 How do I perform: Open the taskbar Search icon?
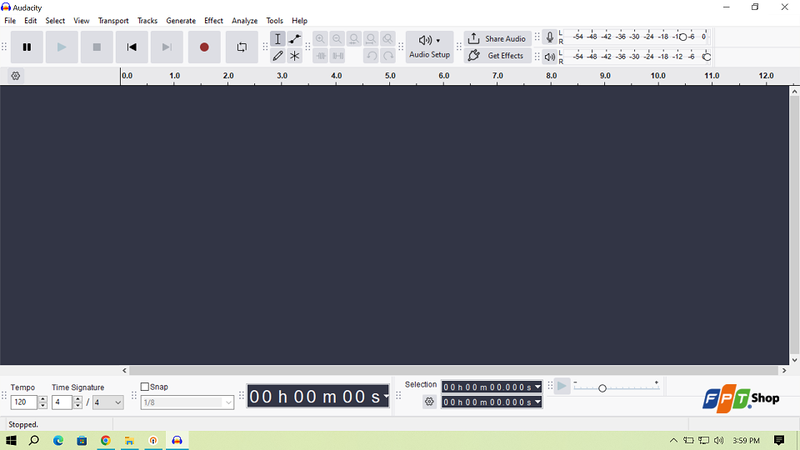[x=34, y=440]
